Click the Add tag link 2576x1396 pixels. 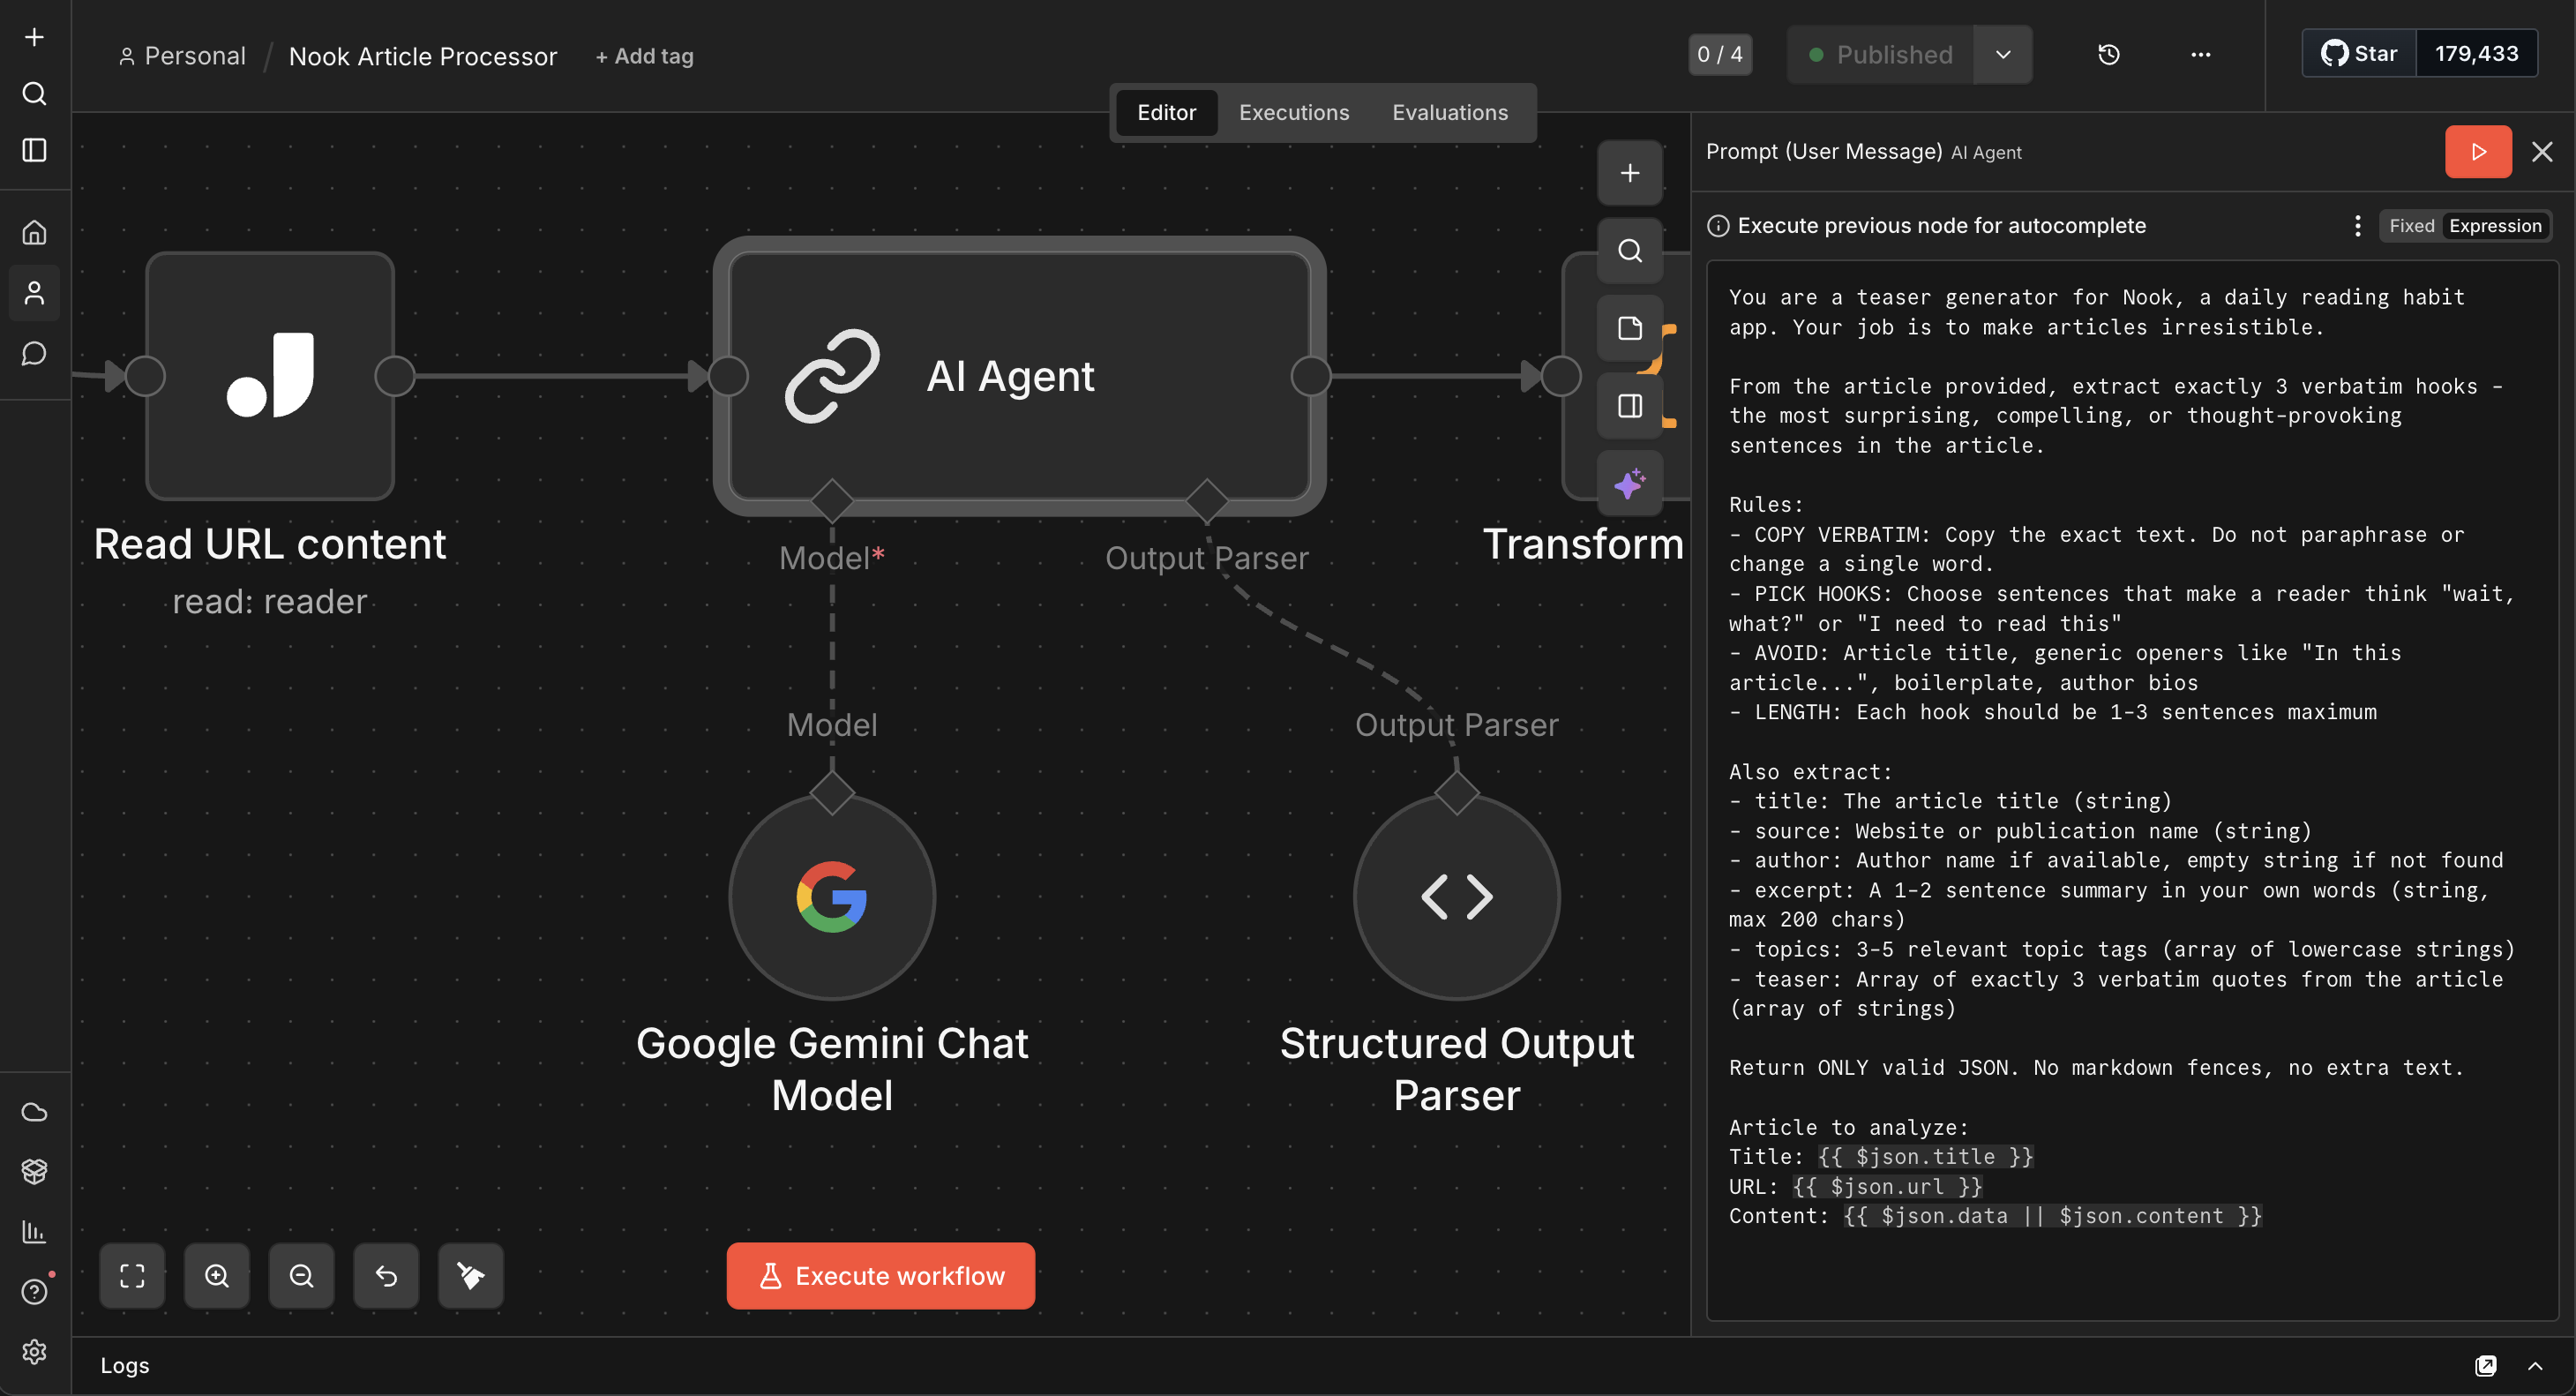click(644, 56)
